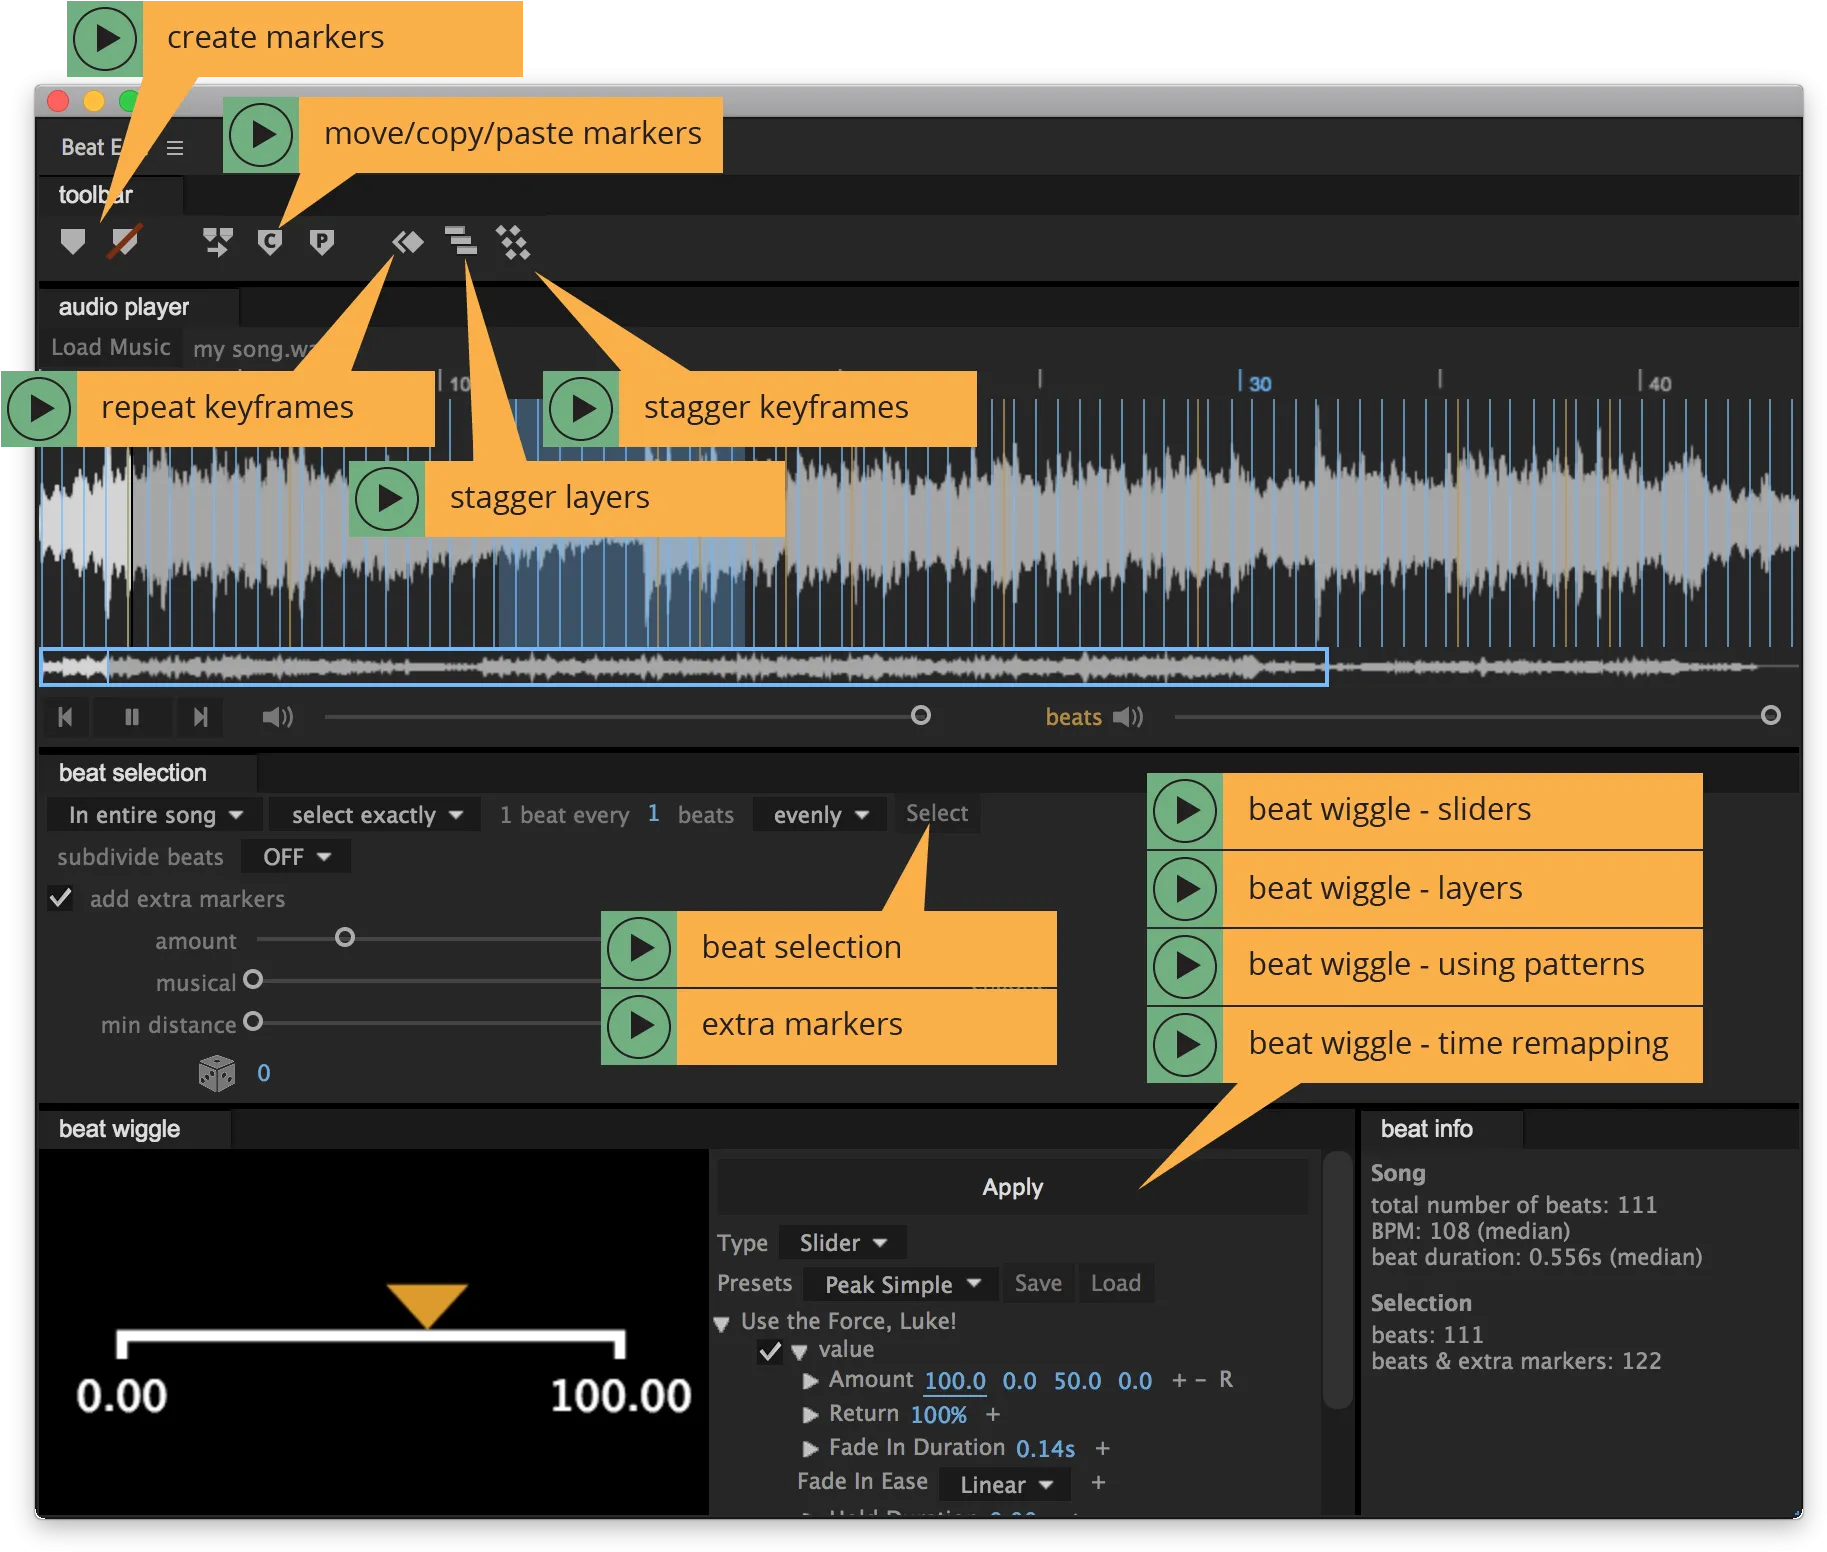Mute the beats click sound
This screenshot has width=1827, height=1552.
tap(1129, 717)
